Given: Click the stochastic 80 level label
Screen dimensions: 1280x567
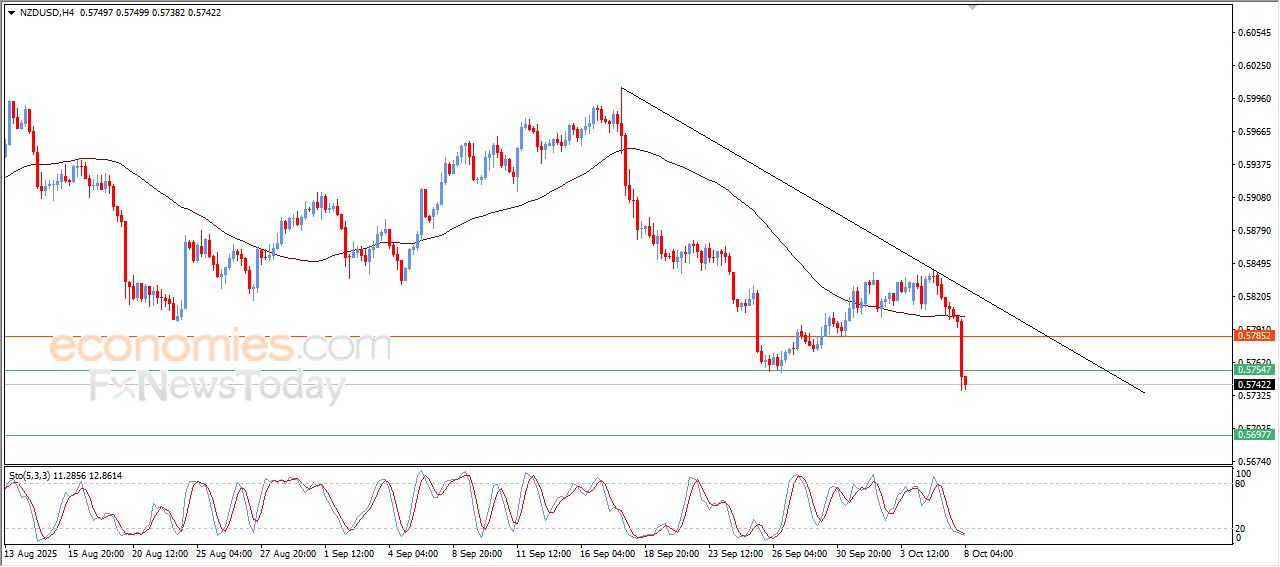Looking at the screenshot, I should tap(1242, 484).
